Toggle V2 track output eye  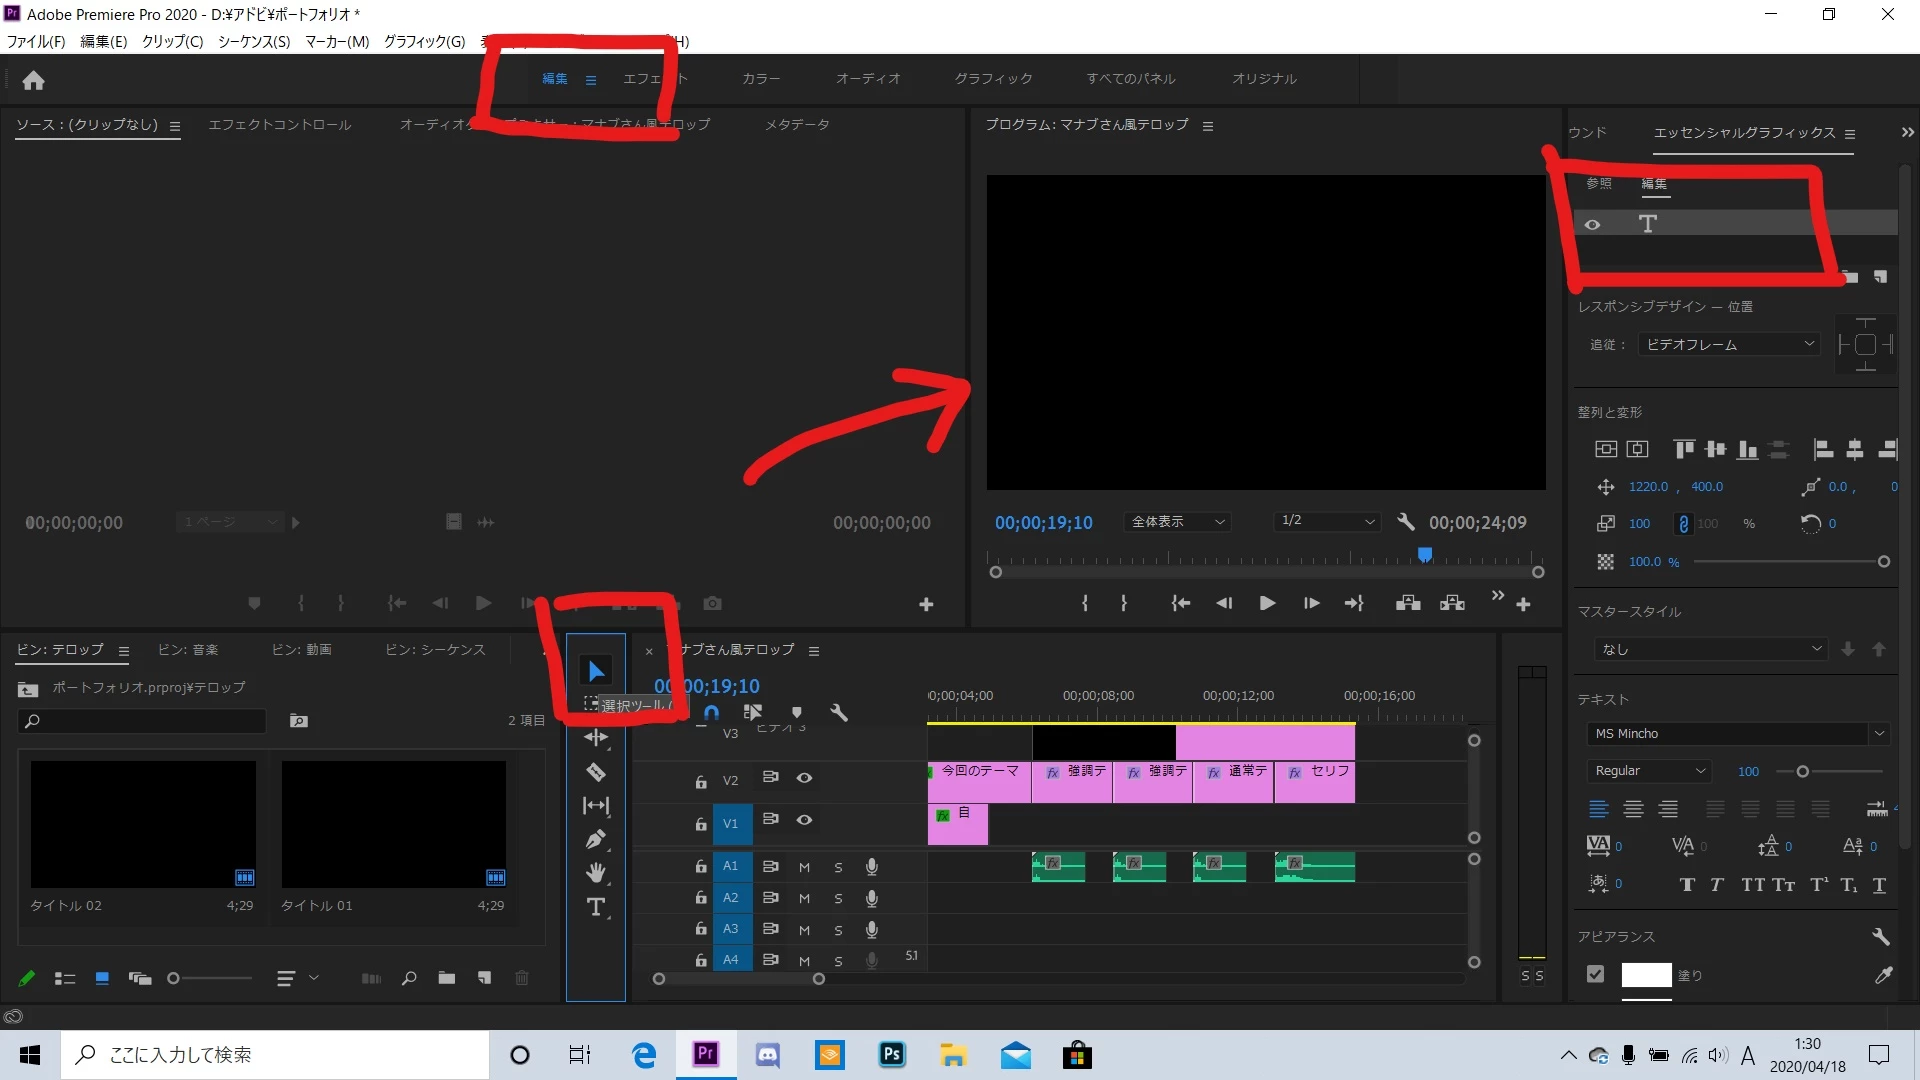pyautogui.click(x=804, y=777)
